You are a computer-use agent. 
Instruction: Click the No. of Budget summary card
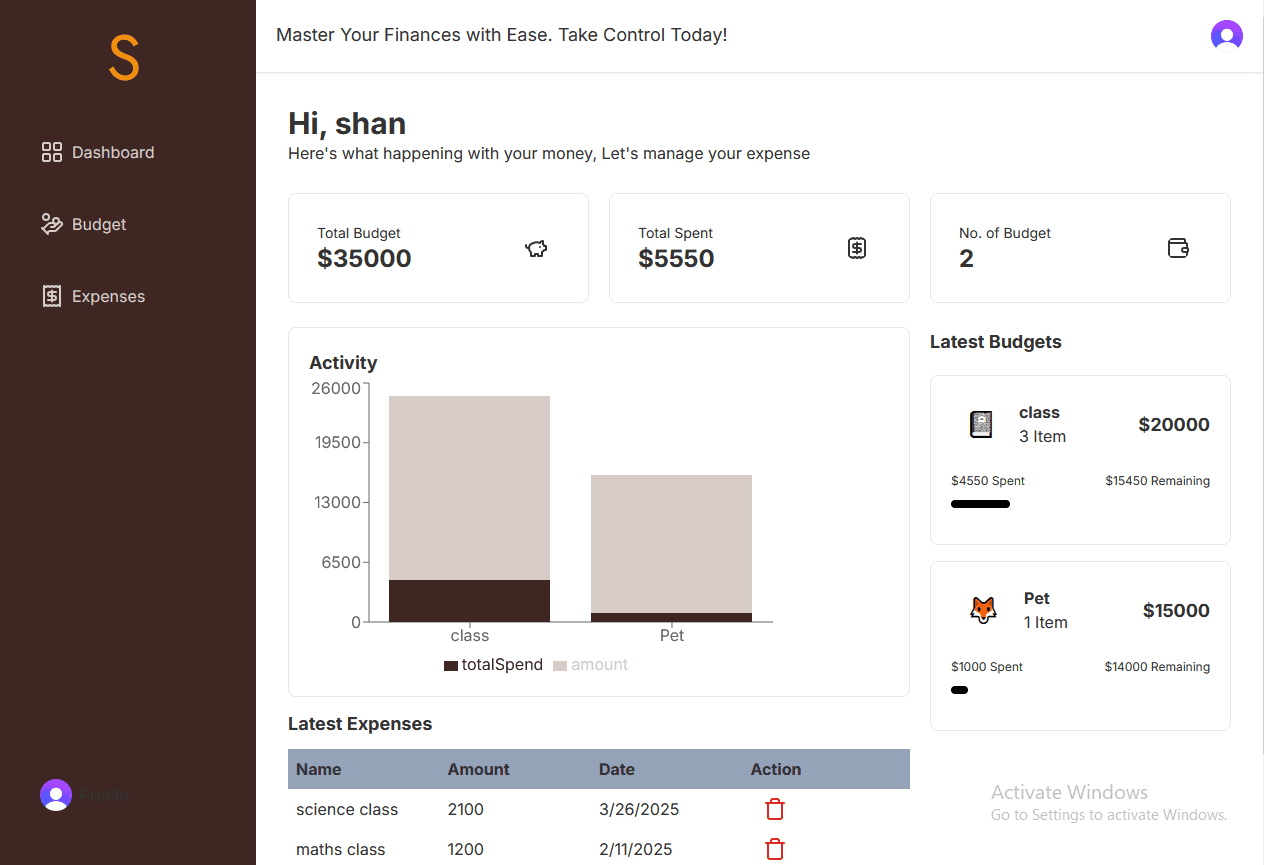click(x=1080, y=248)
